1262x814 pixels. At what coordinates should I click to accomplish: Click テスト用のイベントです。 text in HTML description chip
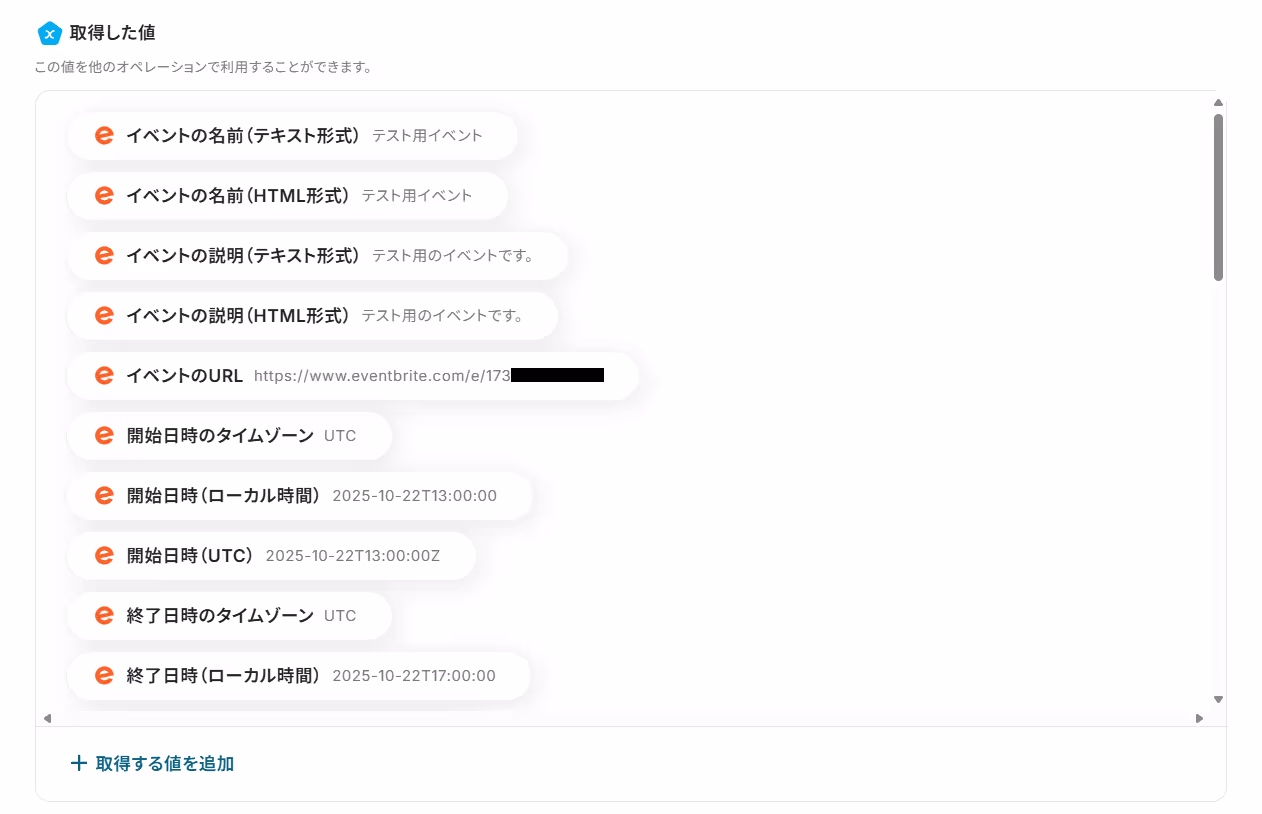click(443, 316)
